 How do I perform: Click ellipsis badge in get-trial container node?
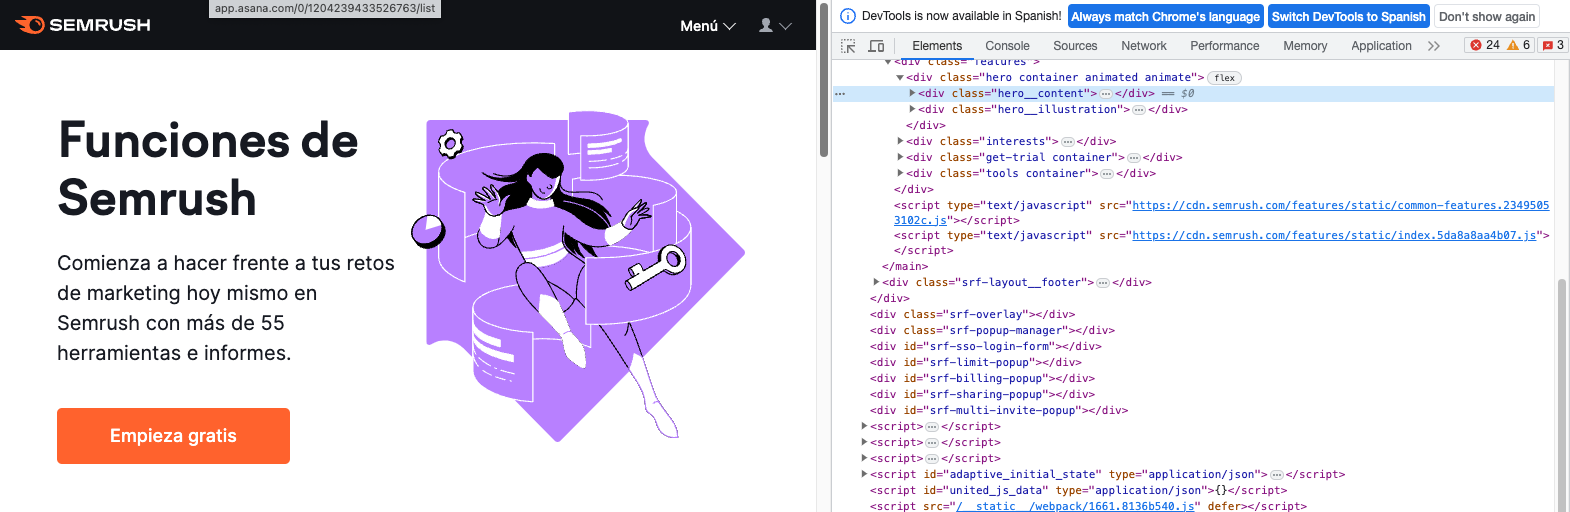click(1134, 157)
